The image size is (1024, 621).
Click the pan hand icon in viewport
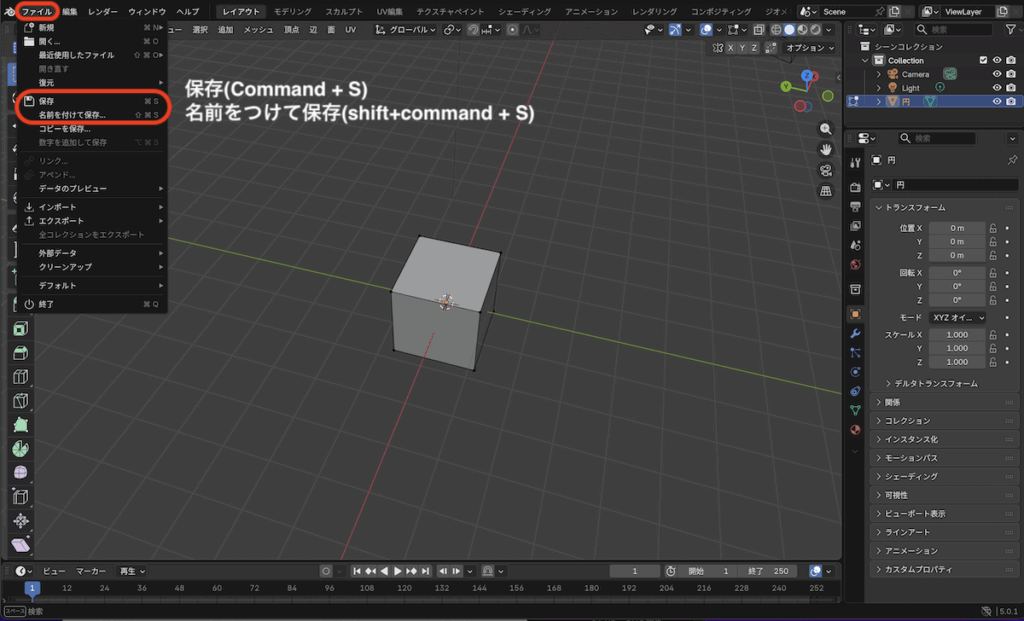[x=826, y=149]
